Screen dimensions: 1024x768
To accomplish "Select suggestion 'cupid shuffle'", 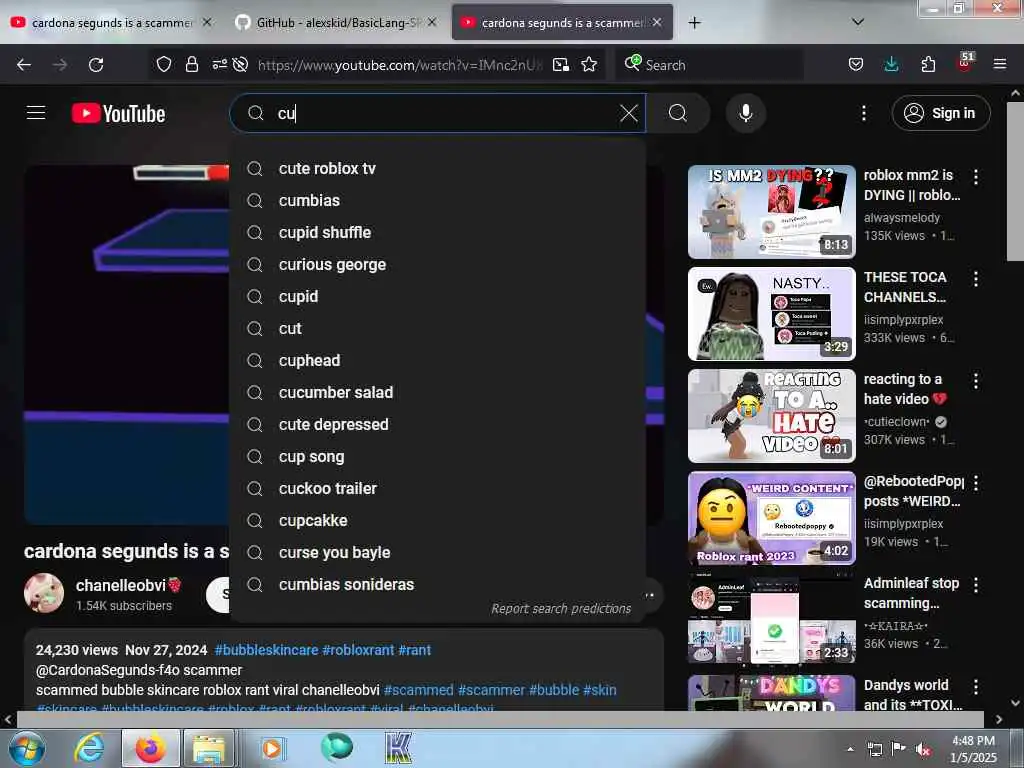I will tap(438, 232).
